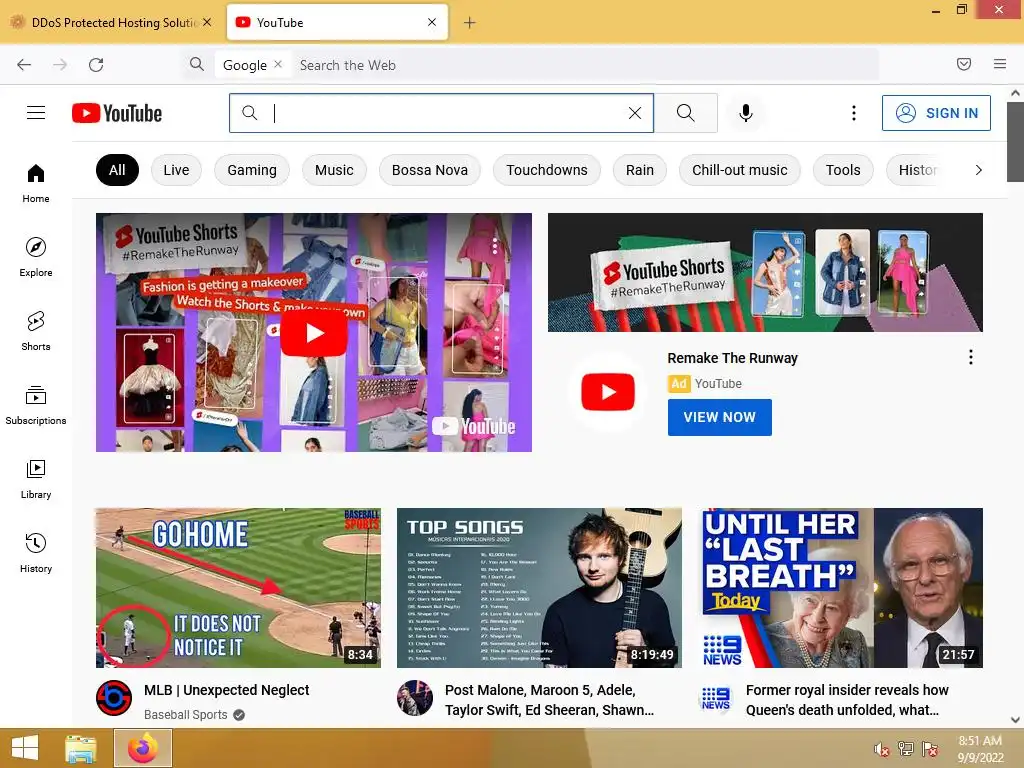Go back in browser
Viewport: 1024px width, 768px height.
click(x=24, y=65)
